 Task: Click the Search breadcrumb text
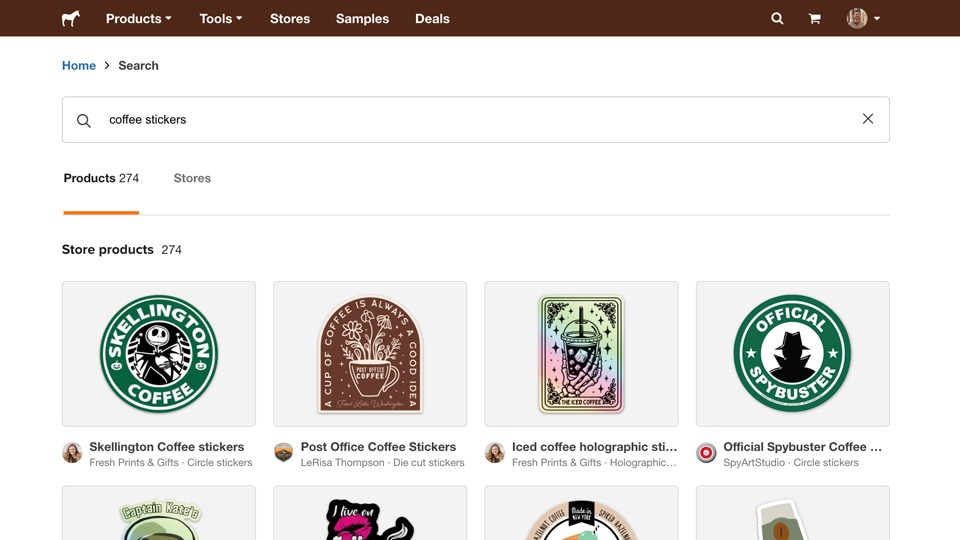coord(138,66)
